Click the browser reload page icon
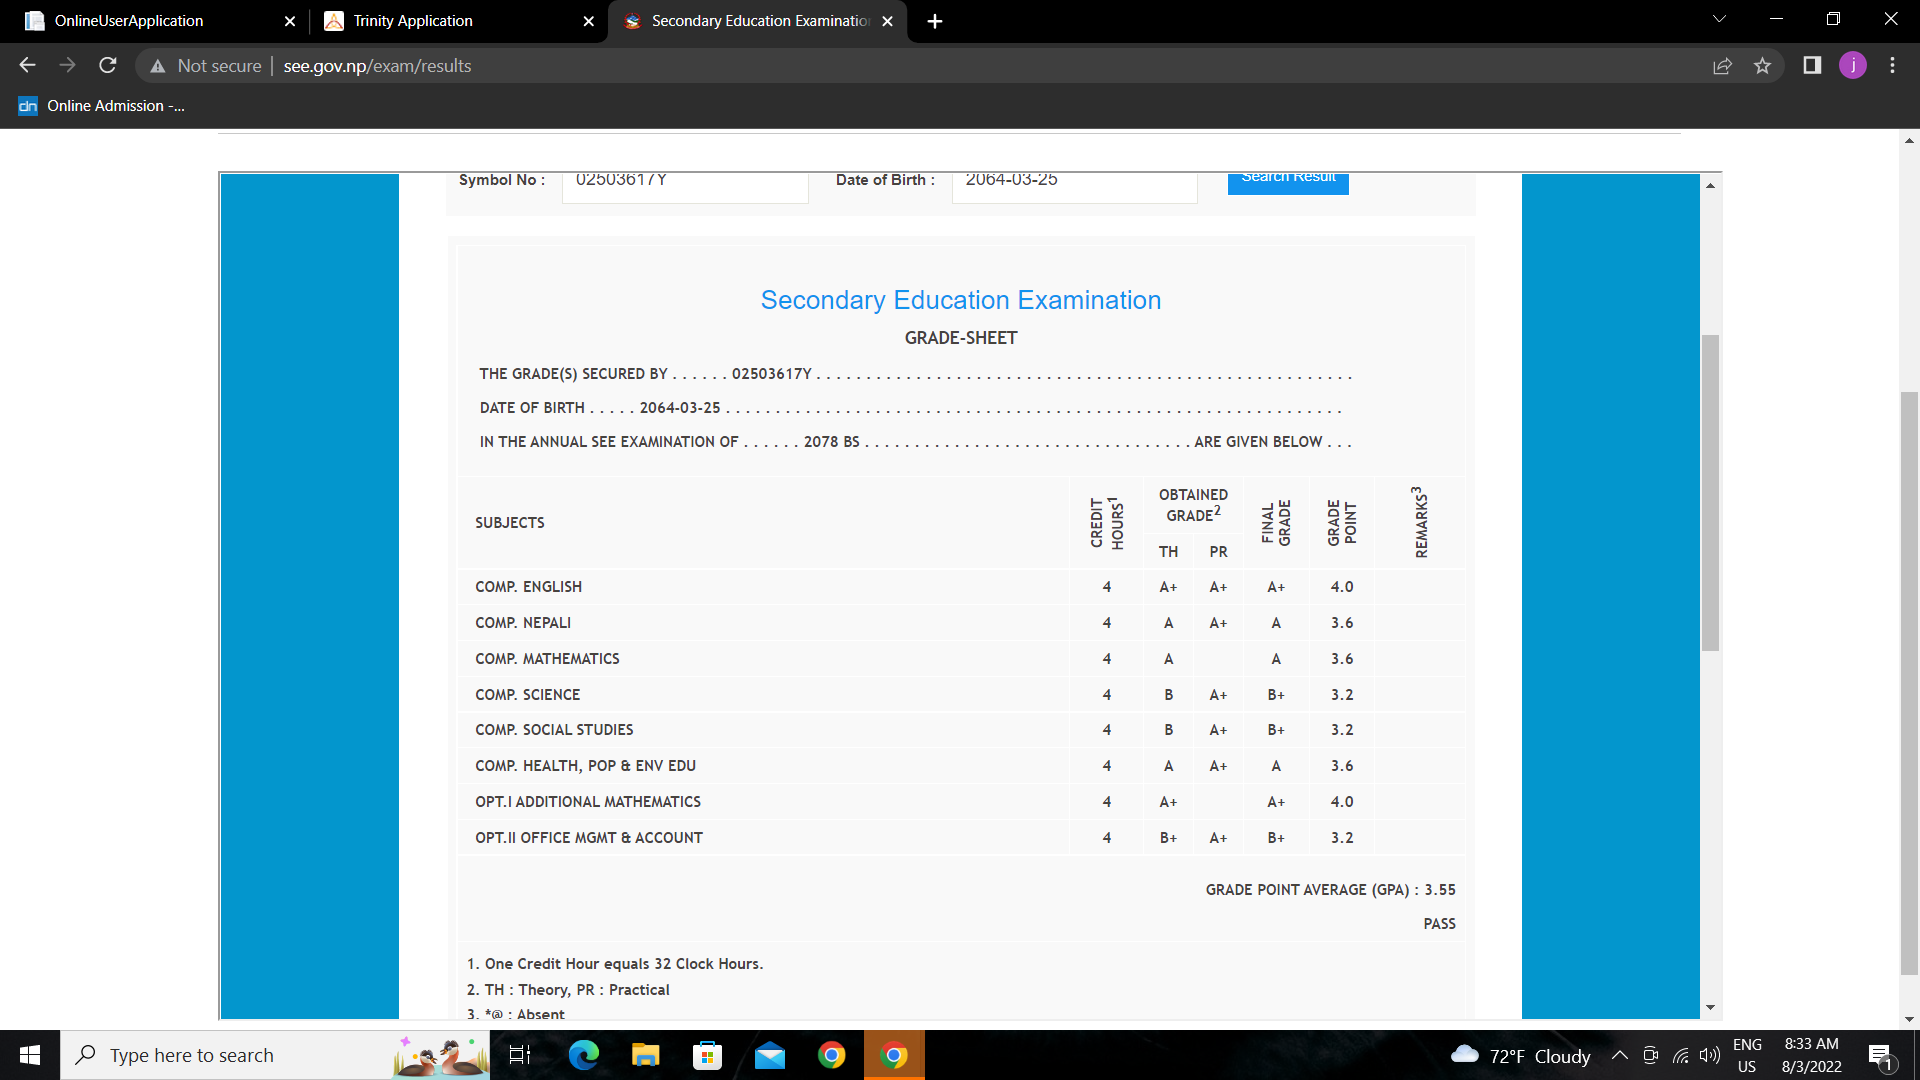Viewport: 1920px width, 1080px height. (x=108, y=66)
